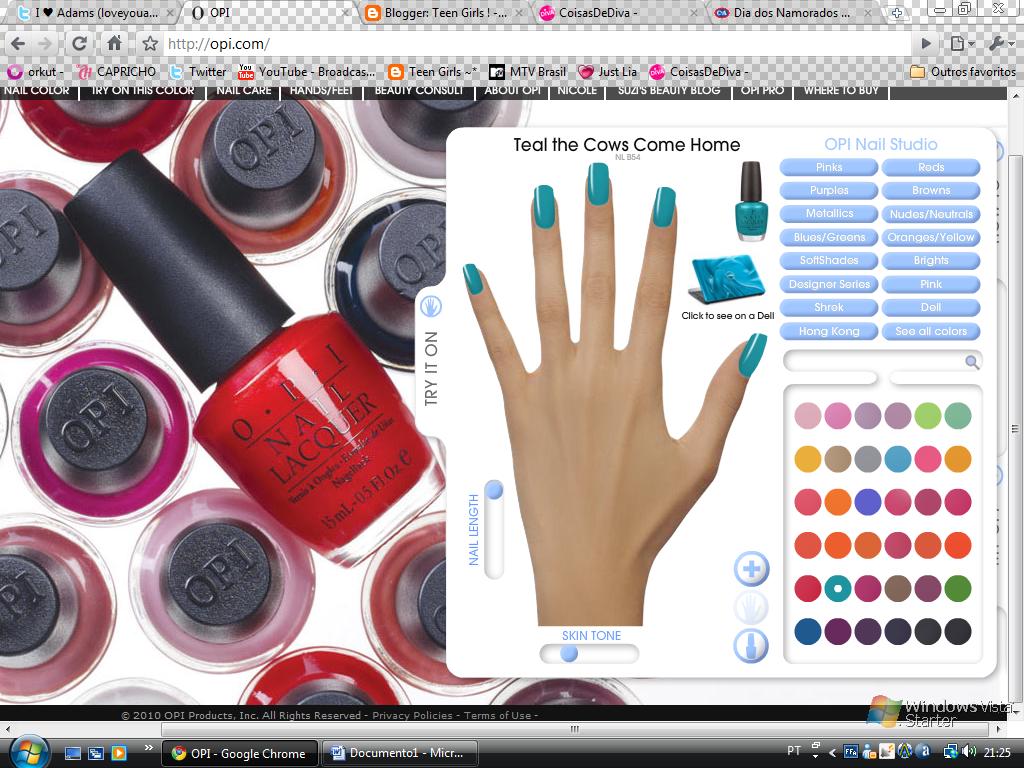Viewport: 1024px width, 768px height.
Task: Click teal OPI bottle thumbnail
Action: 752,201
